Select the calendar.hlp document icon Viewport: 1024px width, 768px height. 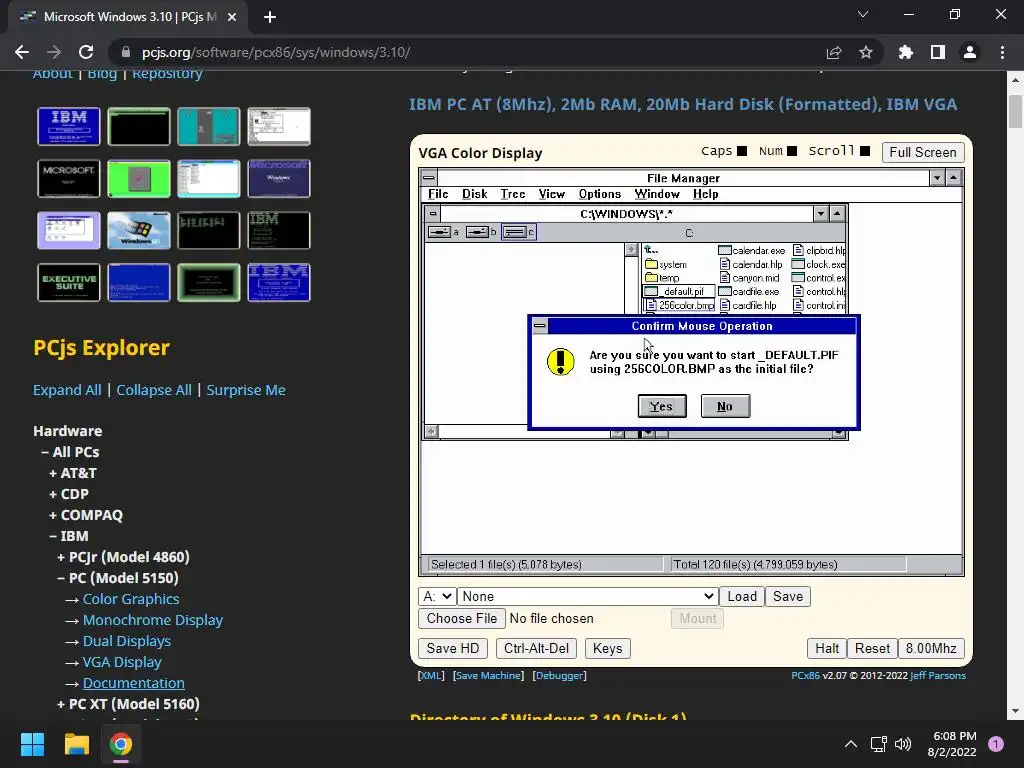coord(724,264)
